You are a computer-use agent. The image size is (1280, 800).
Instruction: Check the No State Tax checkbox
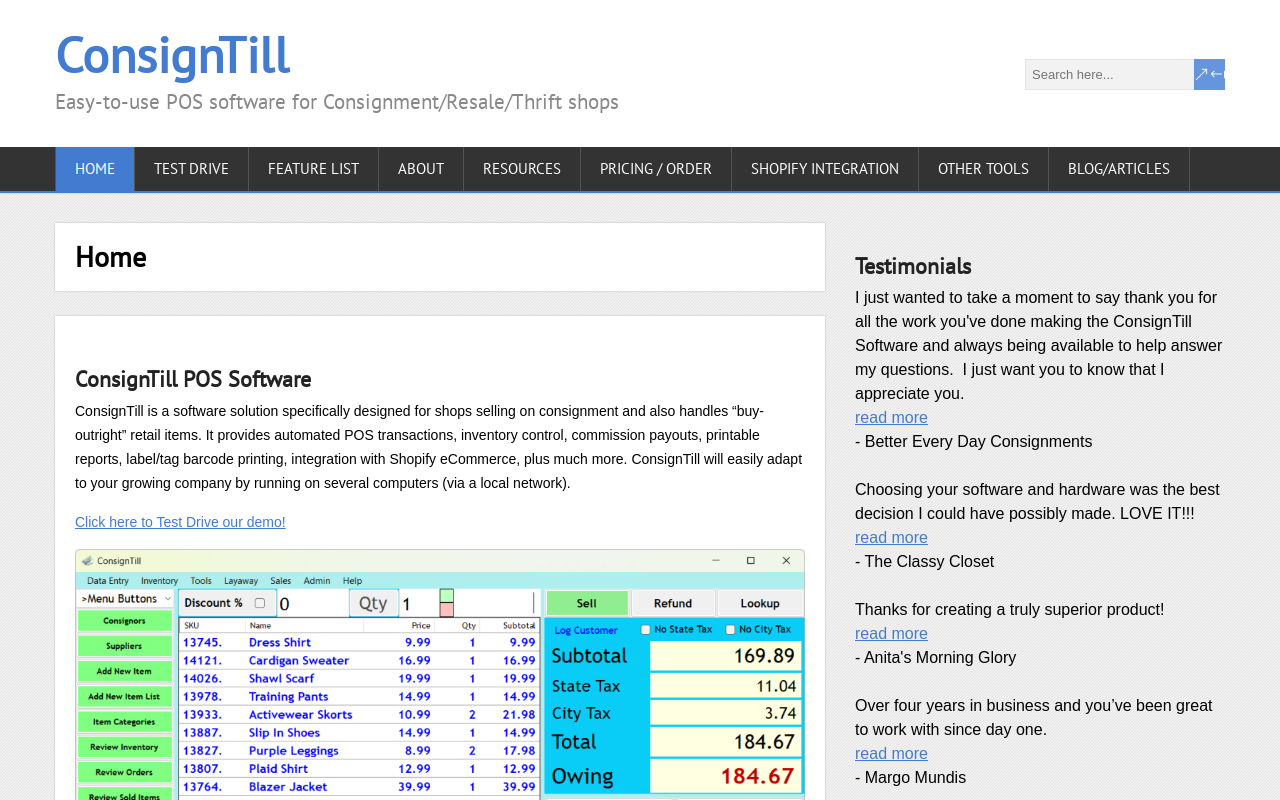tap(646, 629)
